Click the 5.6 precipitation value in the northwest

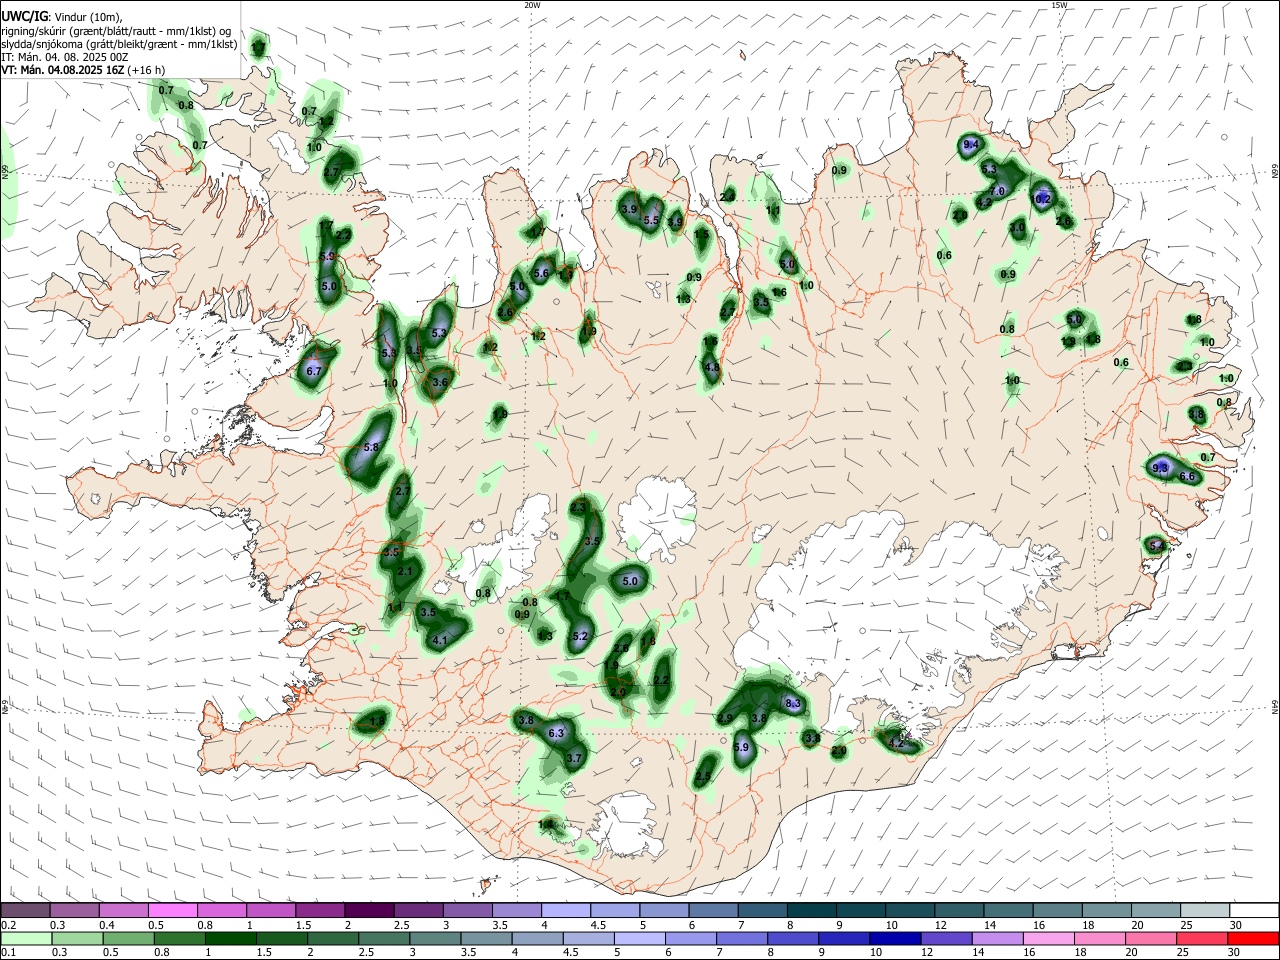[542, 272]
